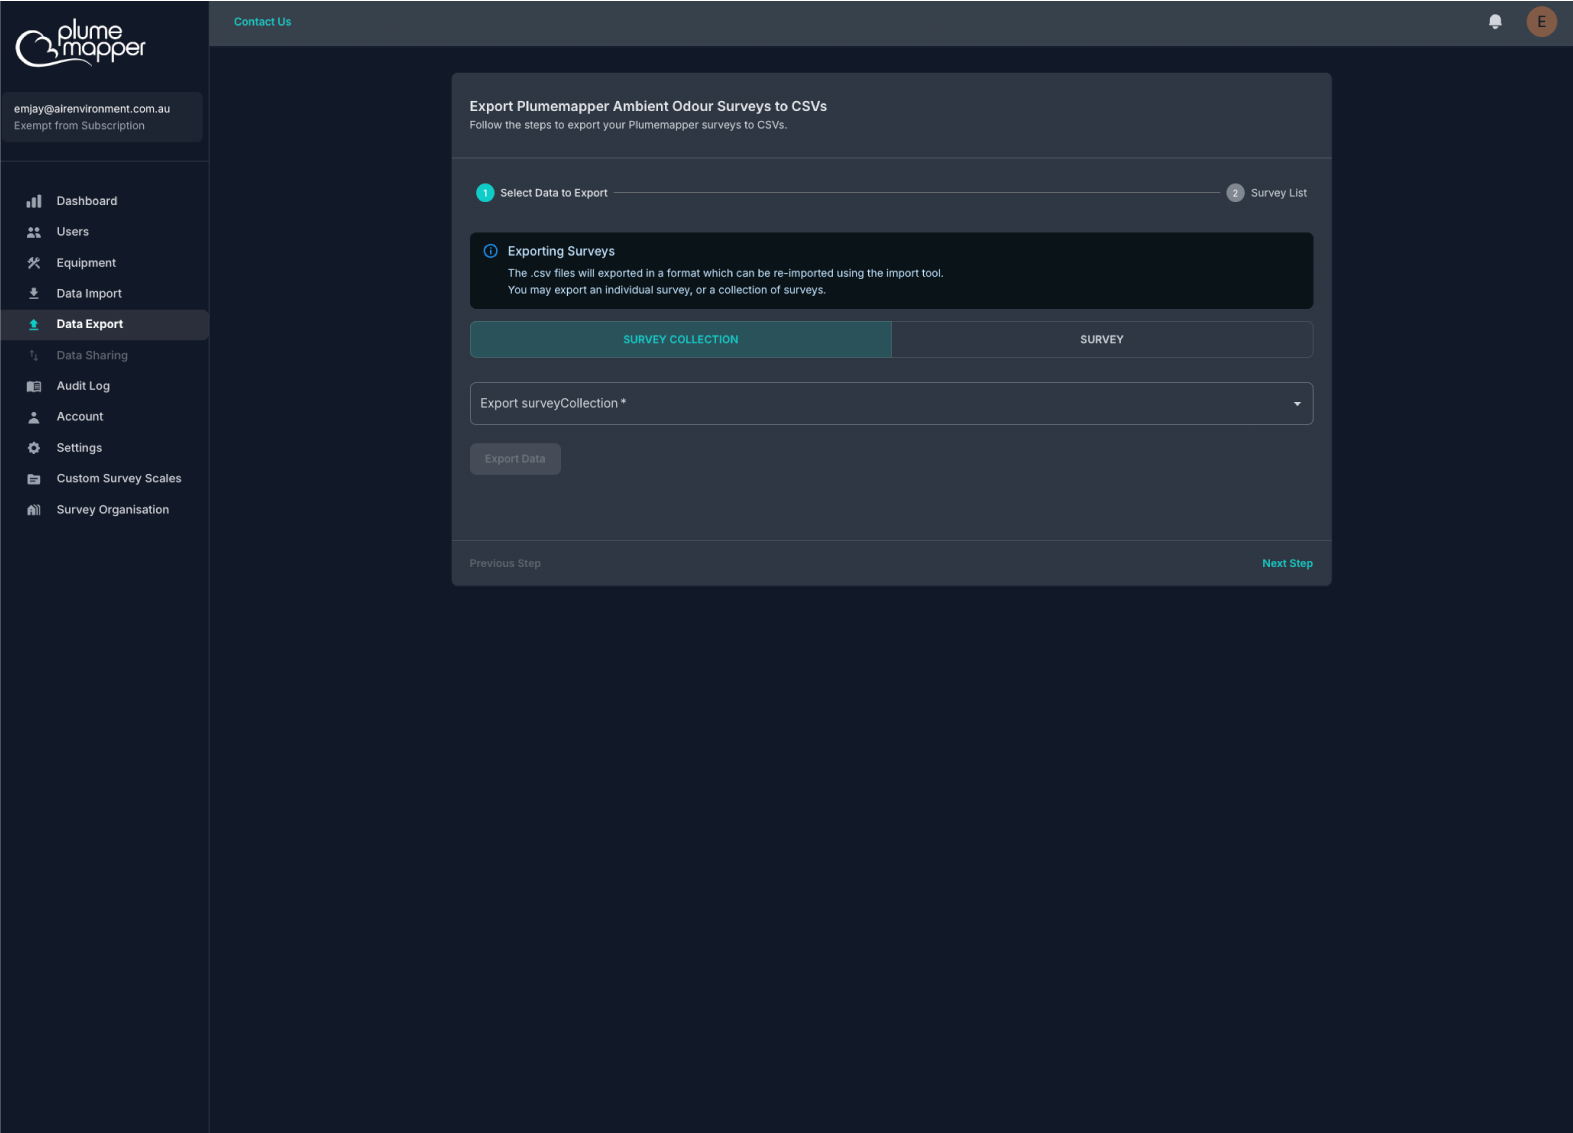This screenshot has width=1573, height=1133.
Task: Click the Survey Organisation building icon
Action: pos(34,510)
